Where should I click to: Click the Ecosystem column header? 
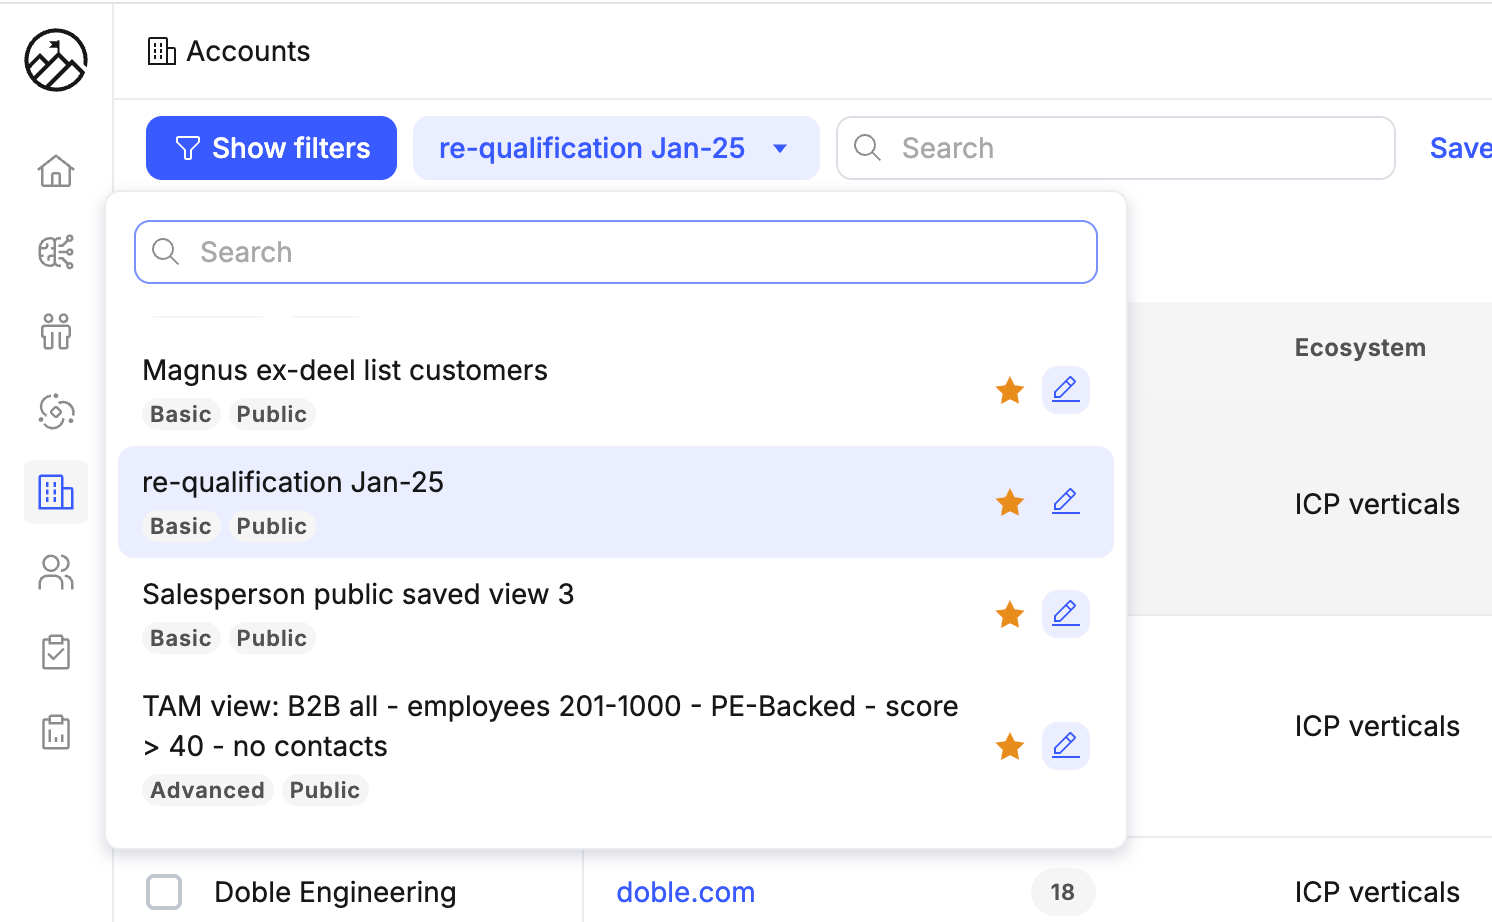[1360, 348]
